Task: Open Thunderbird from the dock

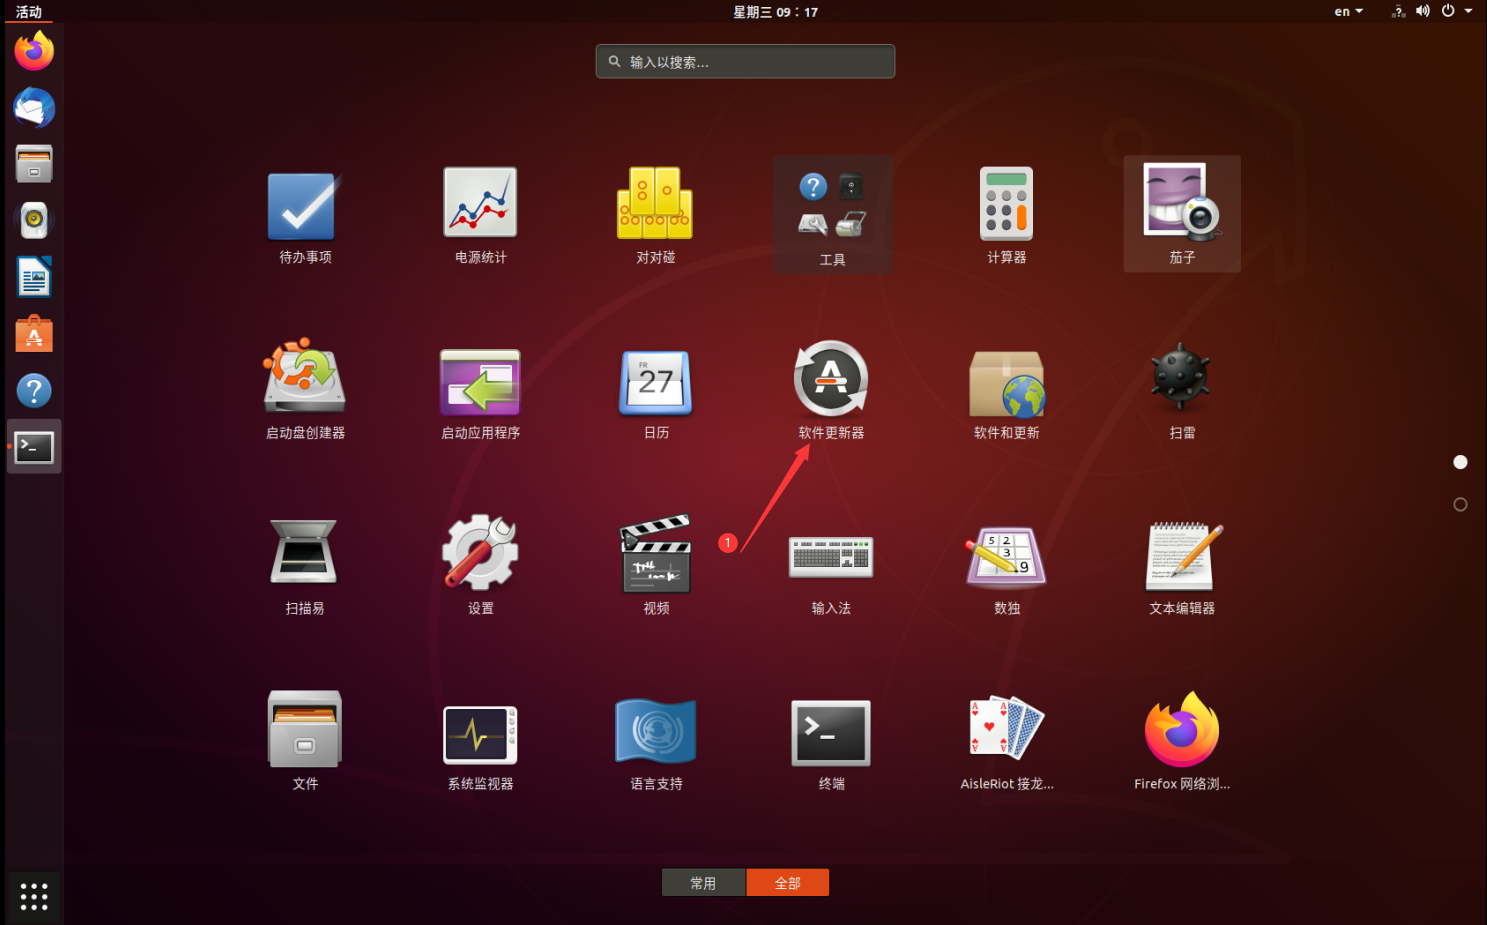Action: point(33,108)
